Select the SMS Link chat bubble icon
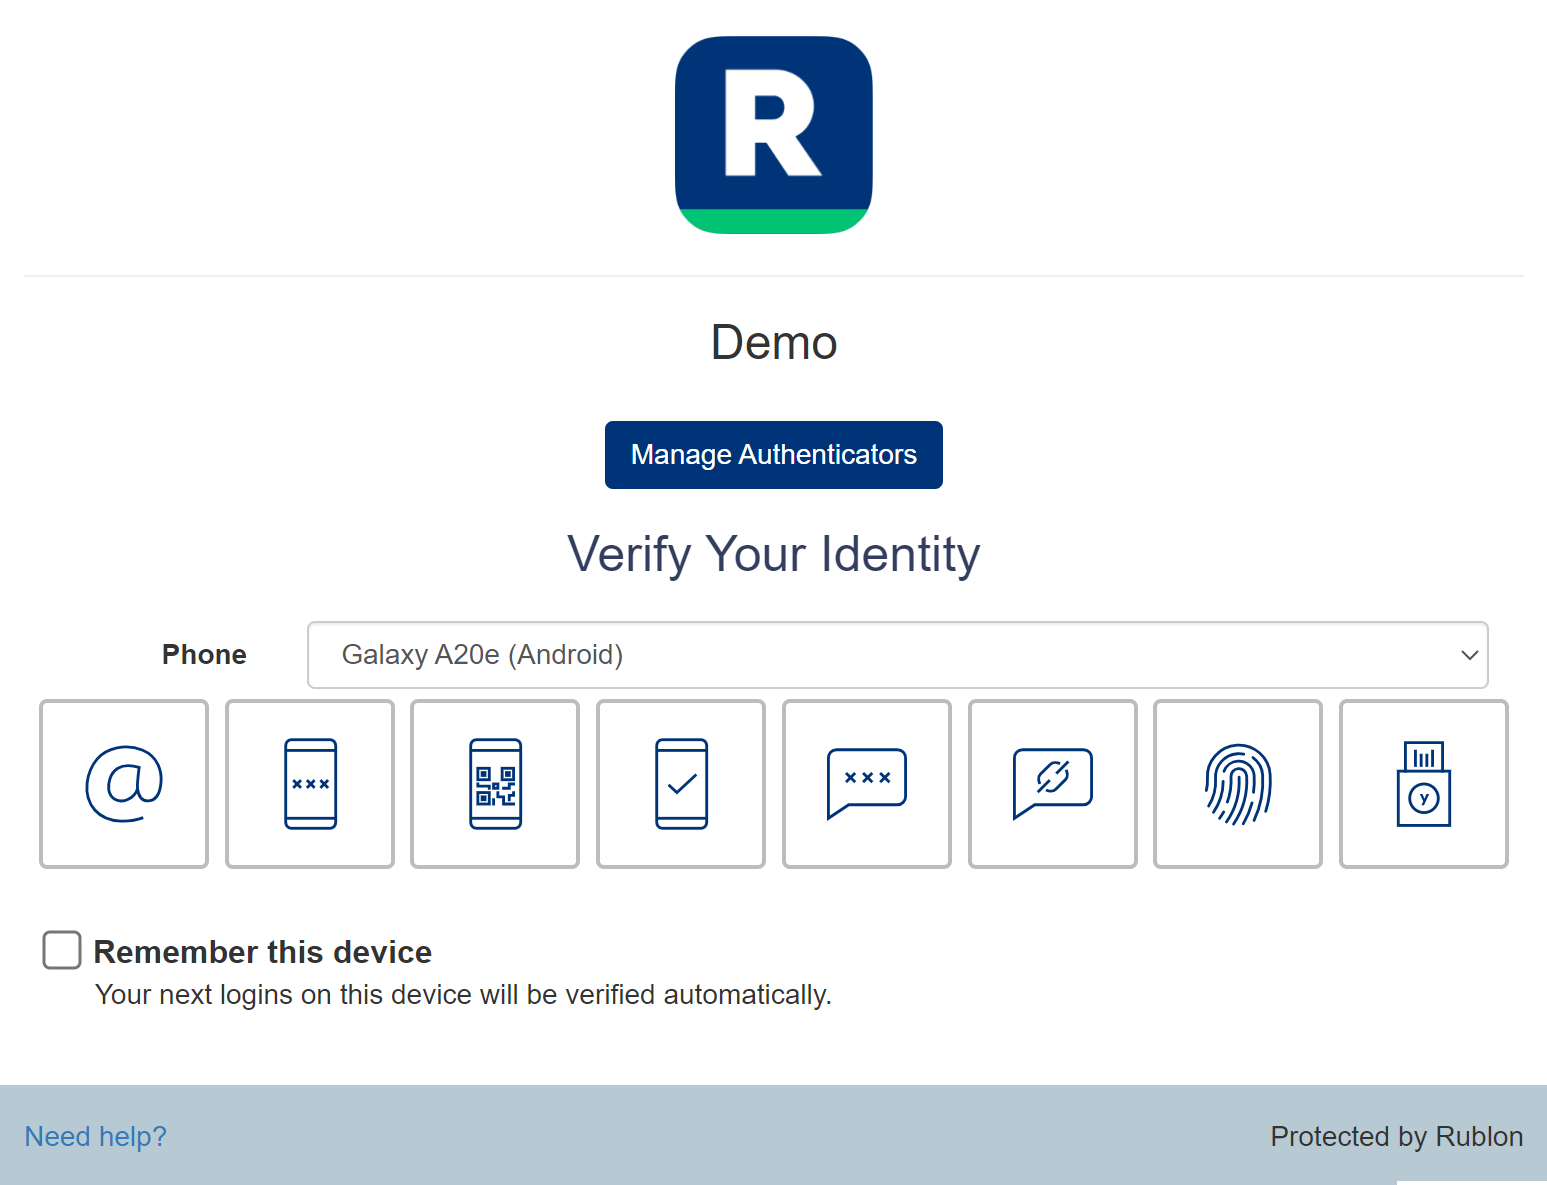Screen dimensions: 1547x1185 1052,784
